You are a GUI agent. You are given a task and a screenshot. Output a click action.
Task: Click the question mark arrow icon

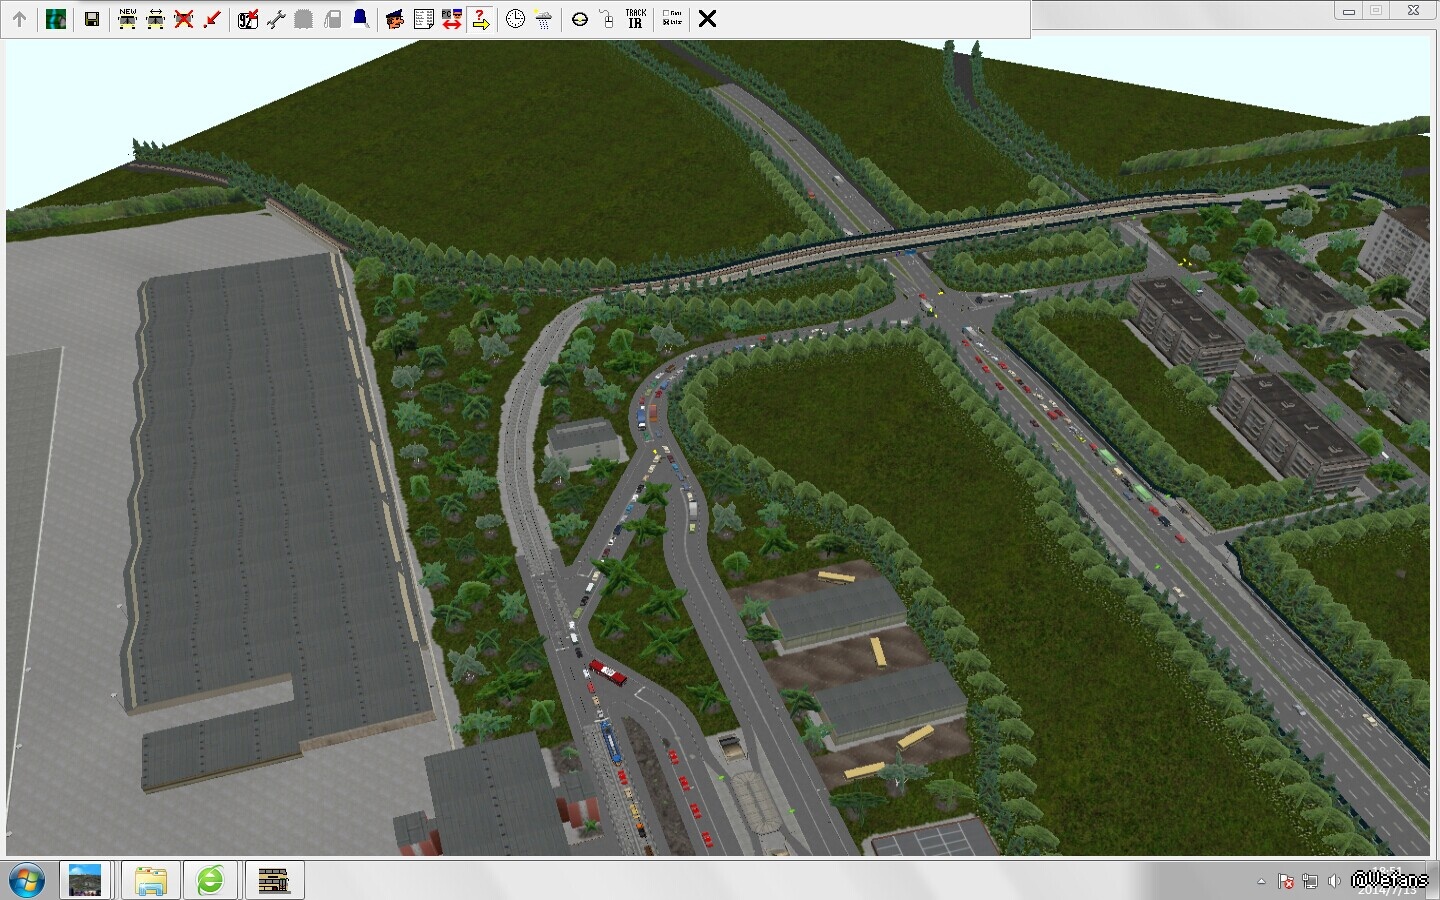(480, 19)
